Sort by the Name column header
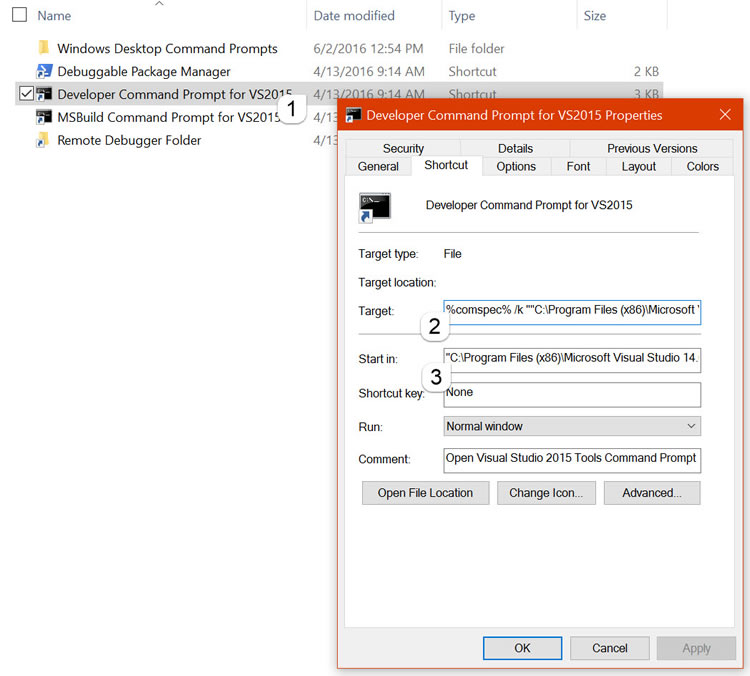750x676 pixels. 54,16
